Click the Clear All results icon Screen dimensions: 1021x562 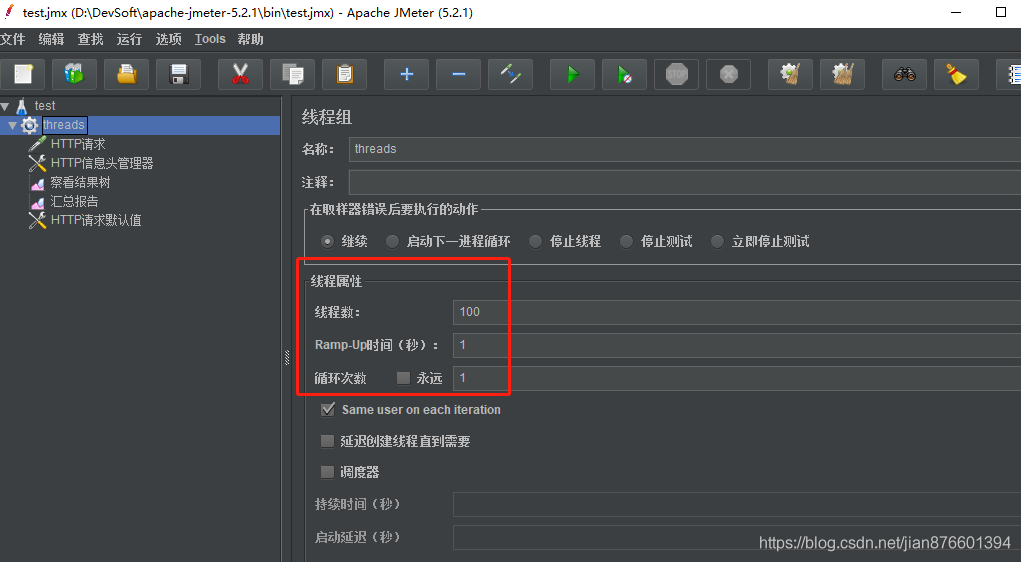[843, 74]
